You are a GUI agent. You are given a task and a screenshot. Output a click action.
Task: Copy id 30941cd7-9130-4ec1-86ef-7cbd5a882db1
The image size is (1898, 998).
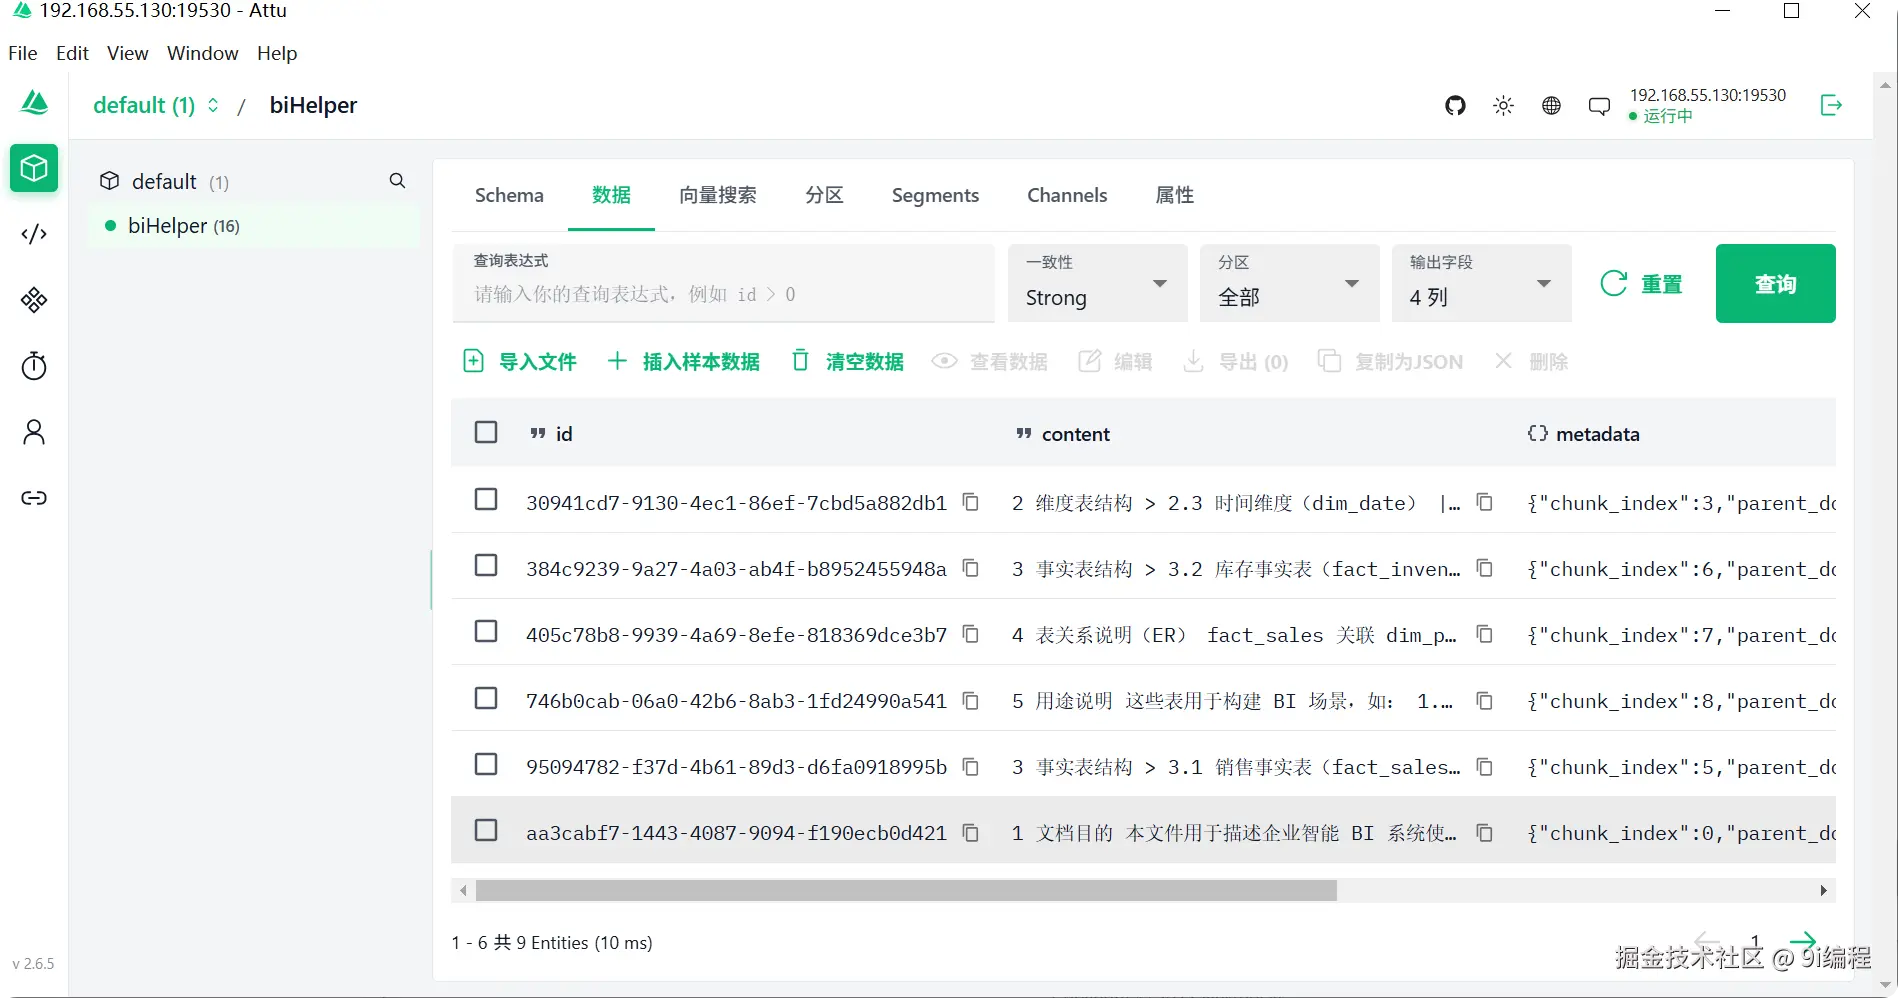click(970, 502)
